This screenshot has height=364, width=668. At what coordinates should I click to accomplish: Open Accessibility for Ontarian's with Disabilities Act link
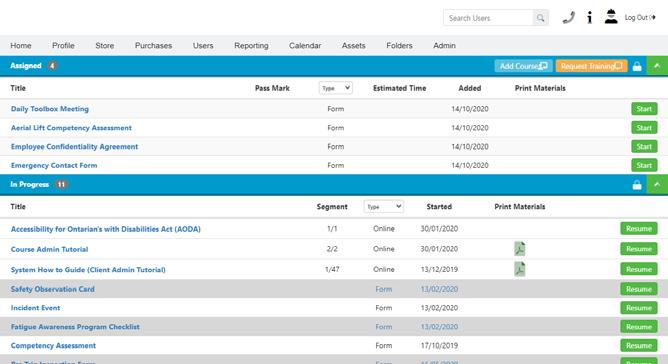(x=106, y=229)
